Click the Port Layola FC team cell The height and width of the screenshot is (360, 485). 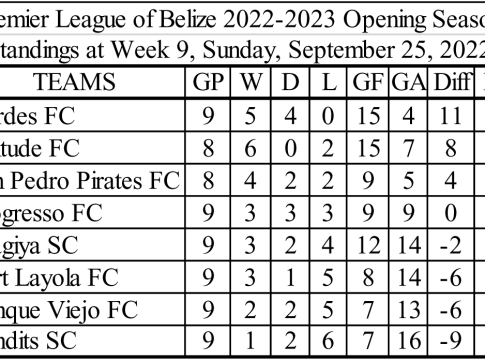pyautogui.click(x=92, y=278)
